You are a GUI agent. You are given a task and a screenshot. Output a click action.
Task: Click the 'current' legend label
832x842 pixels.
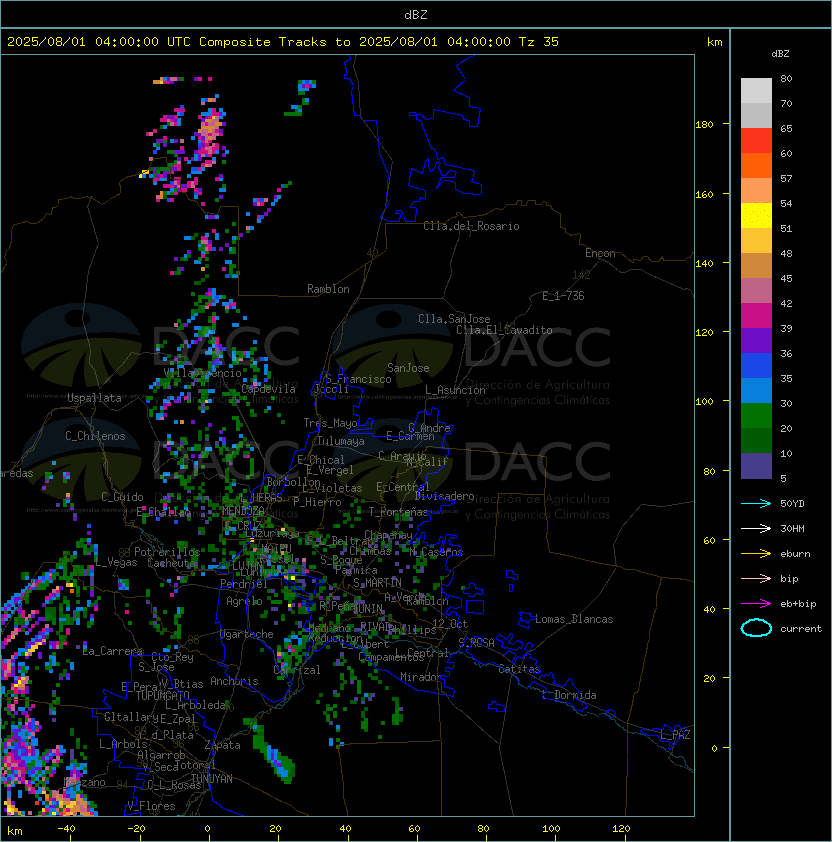801,629
